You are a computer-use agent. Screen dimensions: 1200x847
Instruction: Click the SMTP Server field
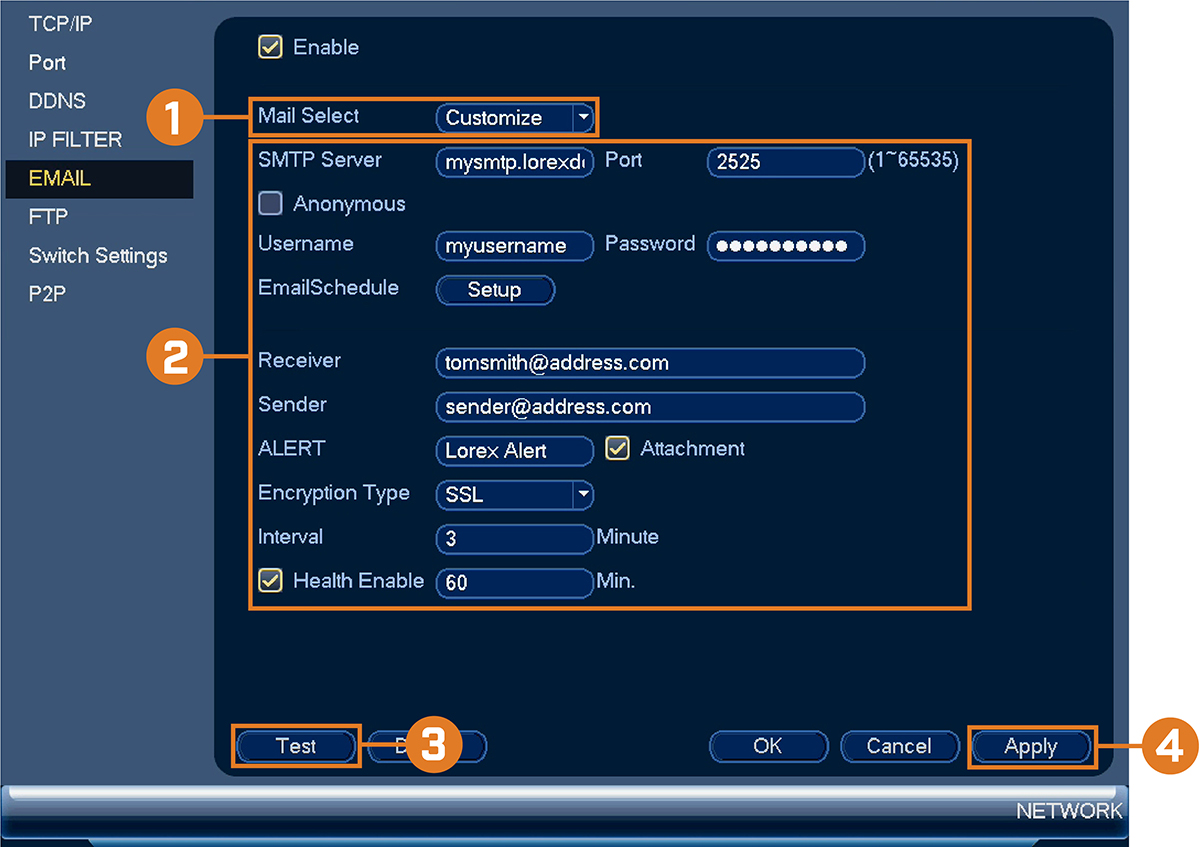coord(515,162)
